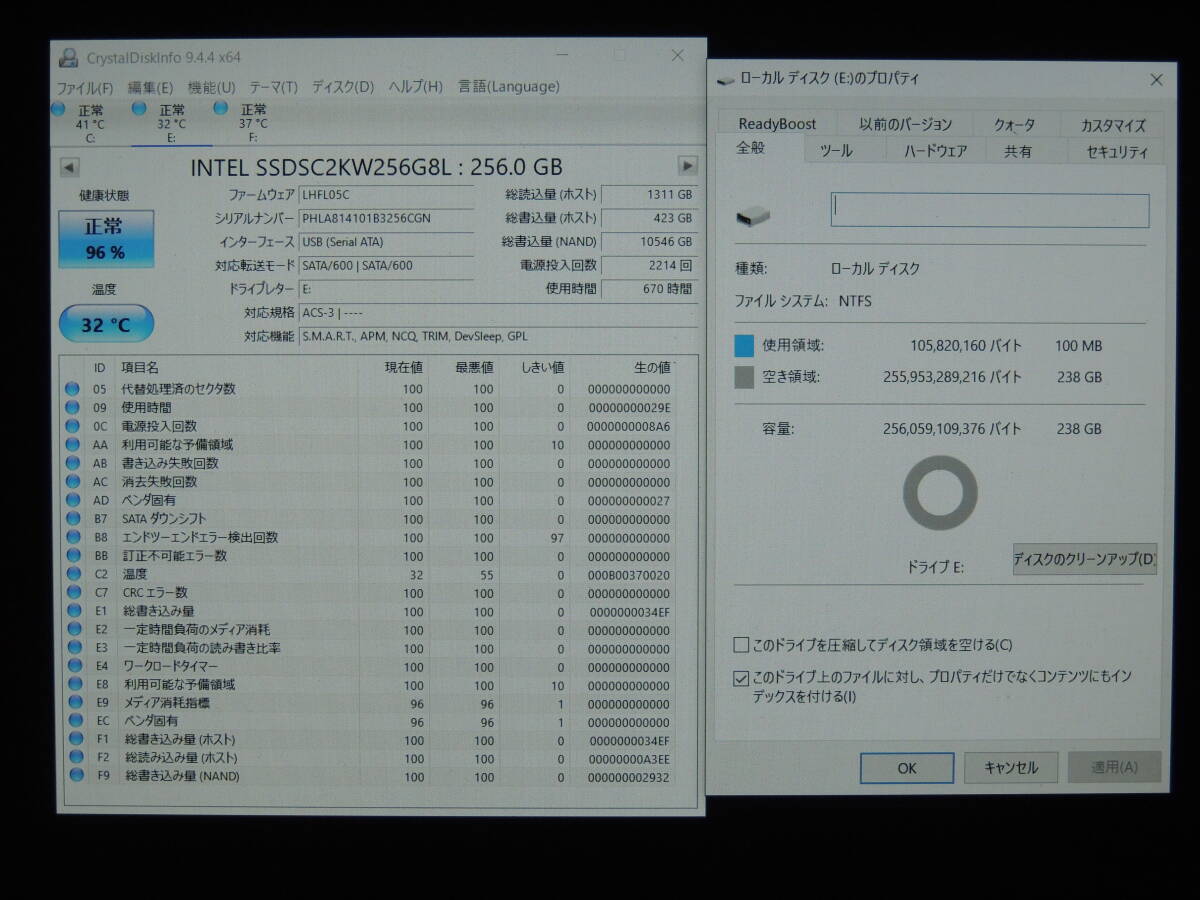Click the drive label input field
Image resolution: width=1200 pixels, height=900 pixels.
(990, 210)
